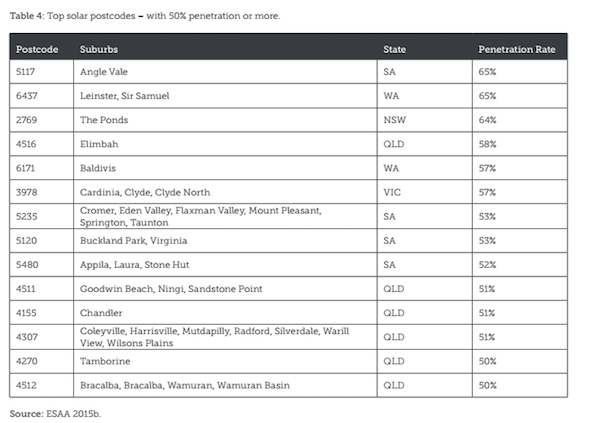Select postcode 5480 cell
590x423 pixels.
[41, 265]
